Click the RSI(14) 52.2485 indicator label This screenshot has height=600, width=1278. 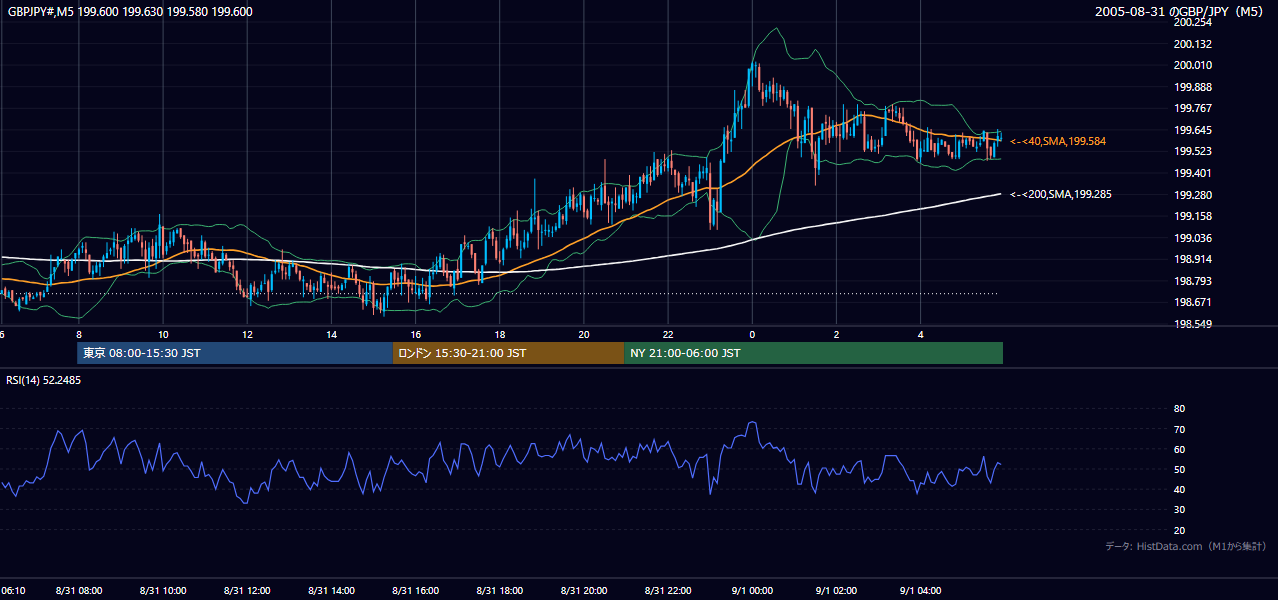44,380
